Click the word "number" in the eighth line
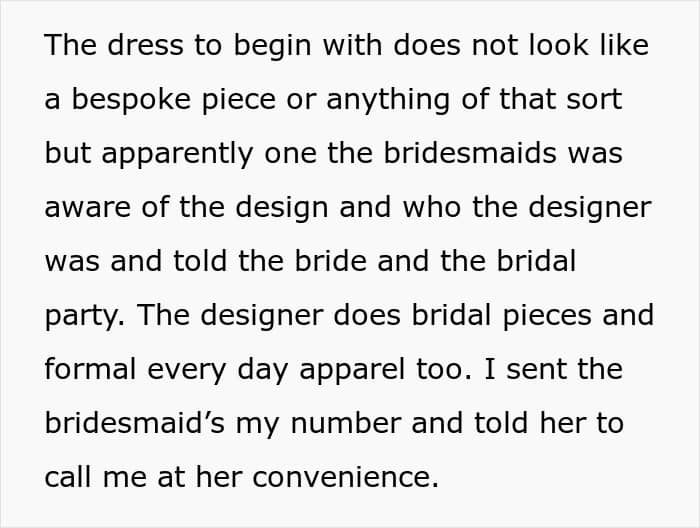700x528 pixels. [346, 423]
